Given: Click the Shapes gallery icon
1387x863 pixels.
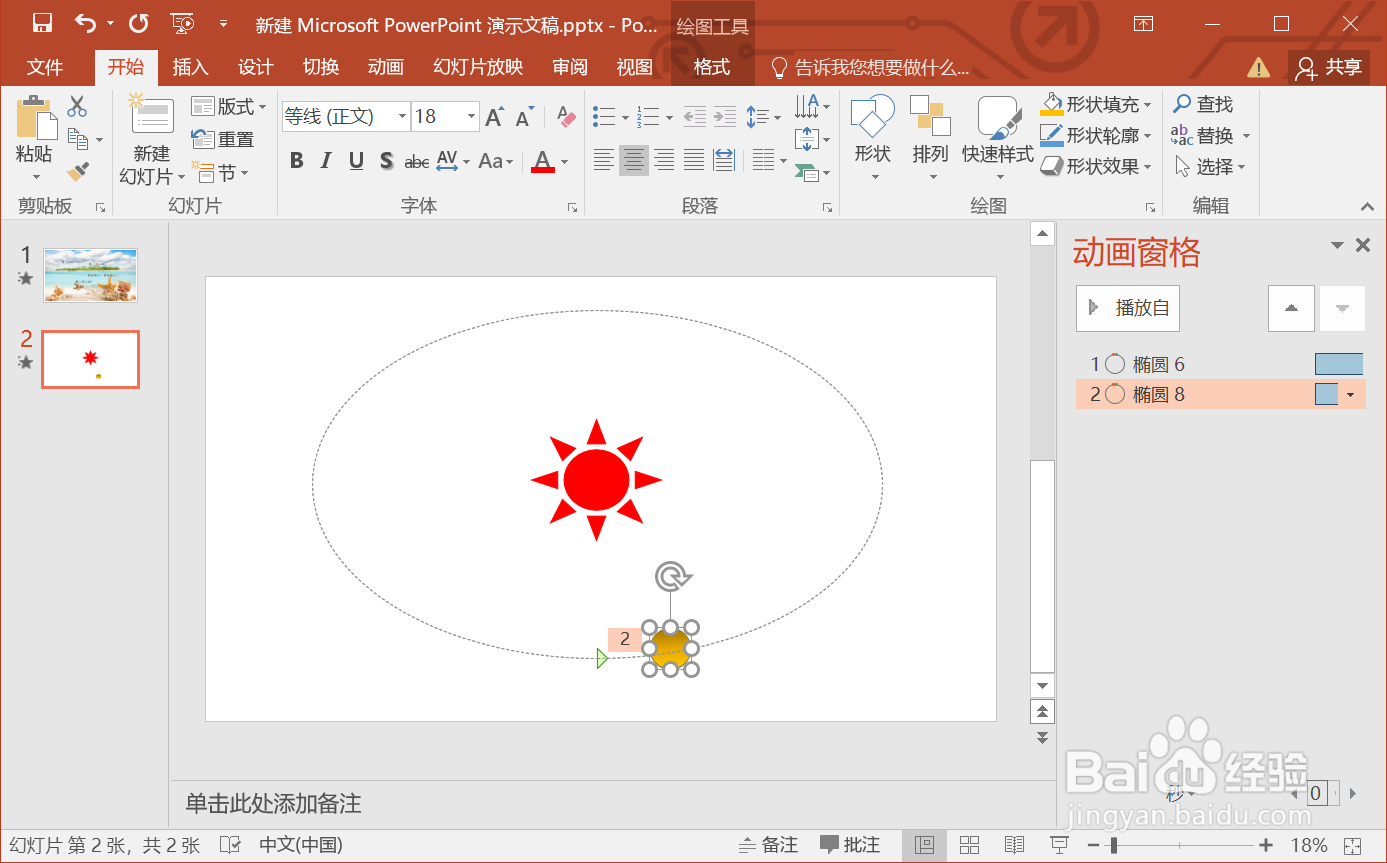Looking at the screenshot, I should point(872,117).
